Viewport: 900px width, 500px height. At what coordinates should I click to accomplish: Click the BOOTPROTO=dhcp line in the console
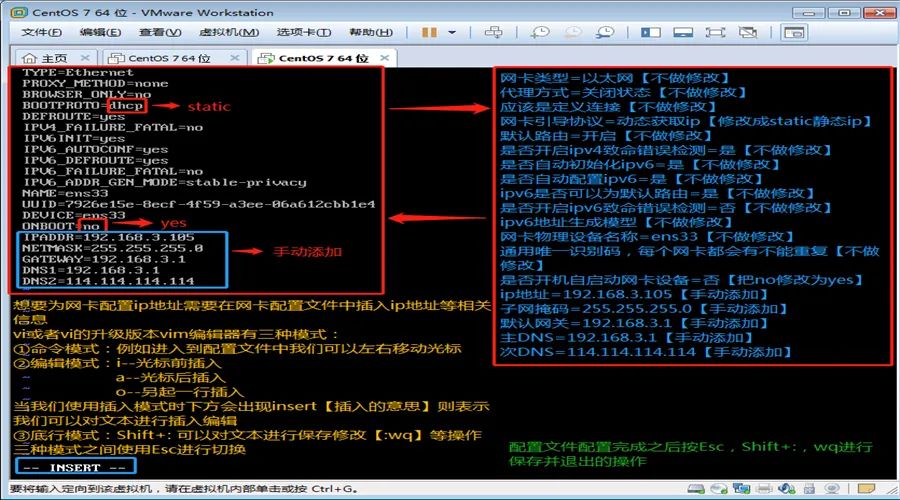coord(83,106)
